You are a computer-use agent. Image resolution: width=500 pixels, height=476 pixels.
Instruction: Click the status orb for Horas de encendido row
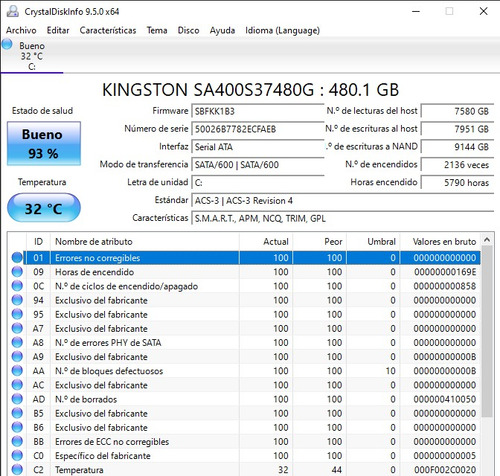point(17,272)
